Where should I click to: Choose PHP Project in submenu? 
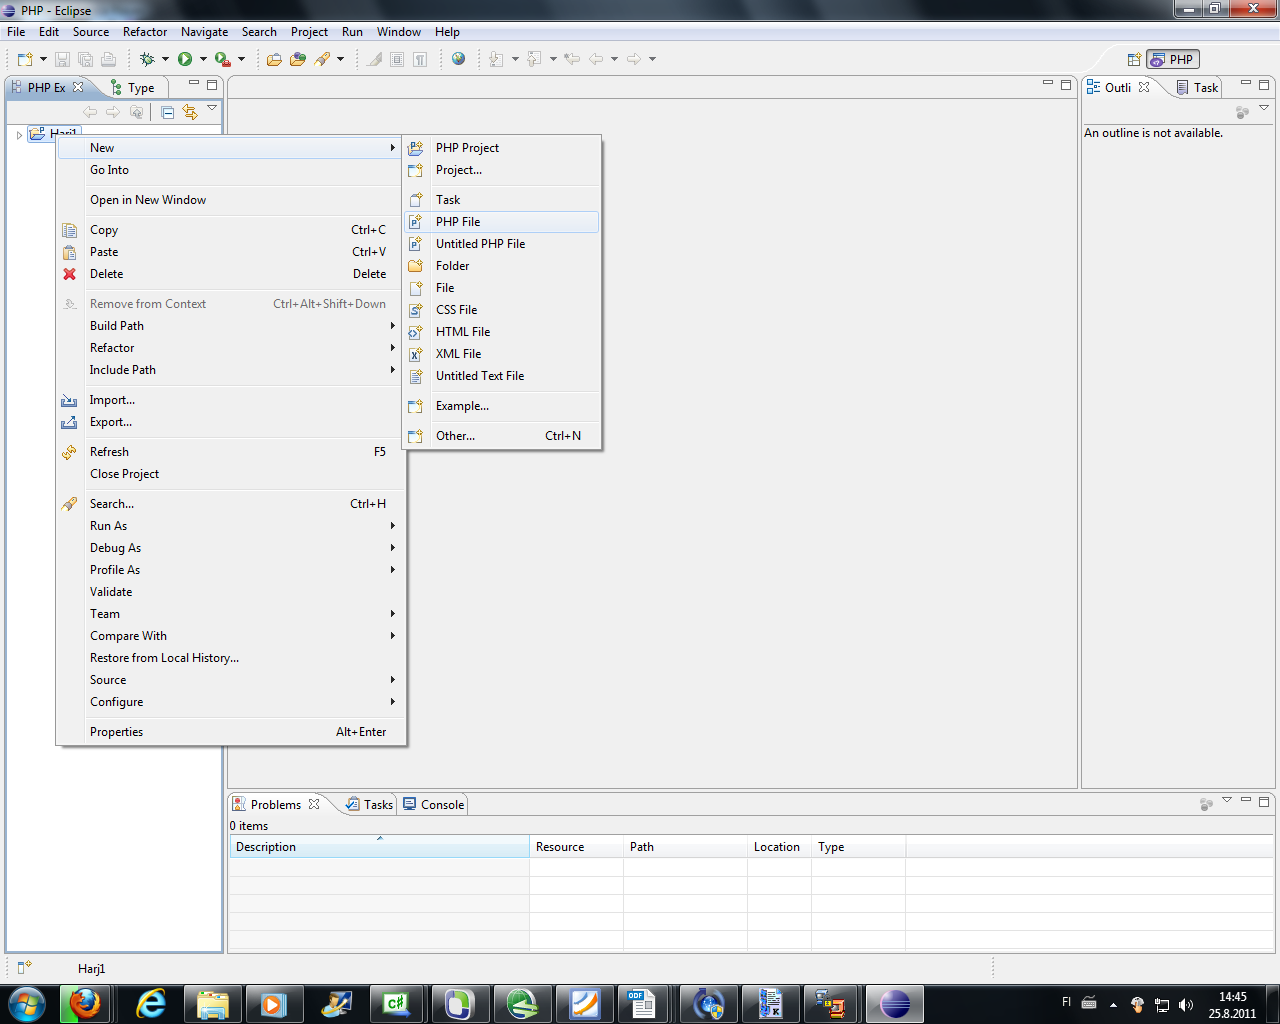point(501,148)
